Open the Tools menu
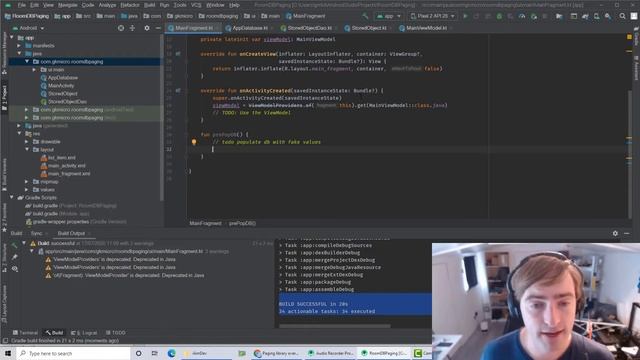This screenshot has width=640, height=360. [180, 5]
